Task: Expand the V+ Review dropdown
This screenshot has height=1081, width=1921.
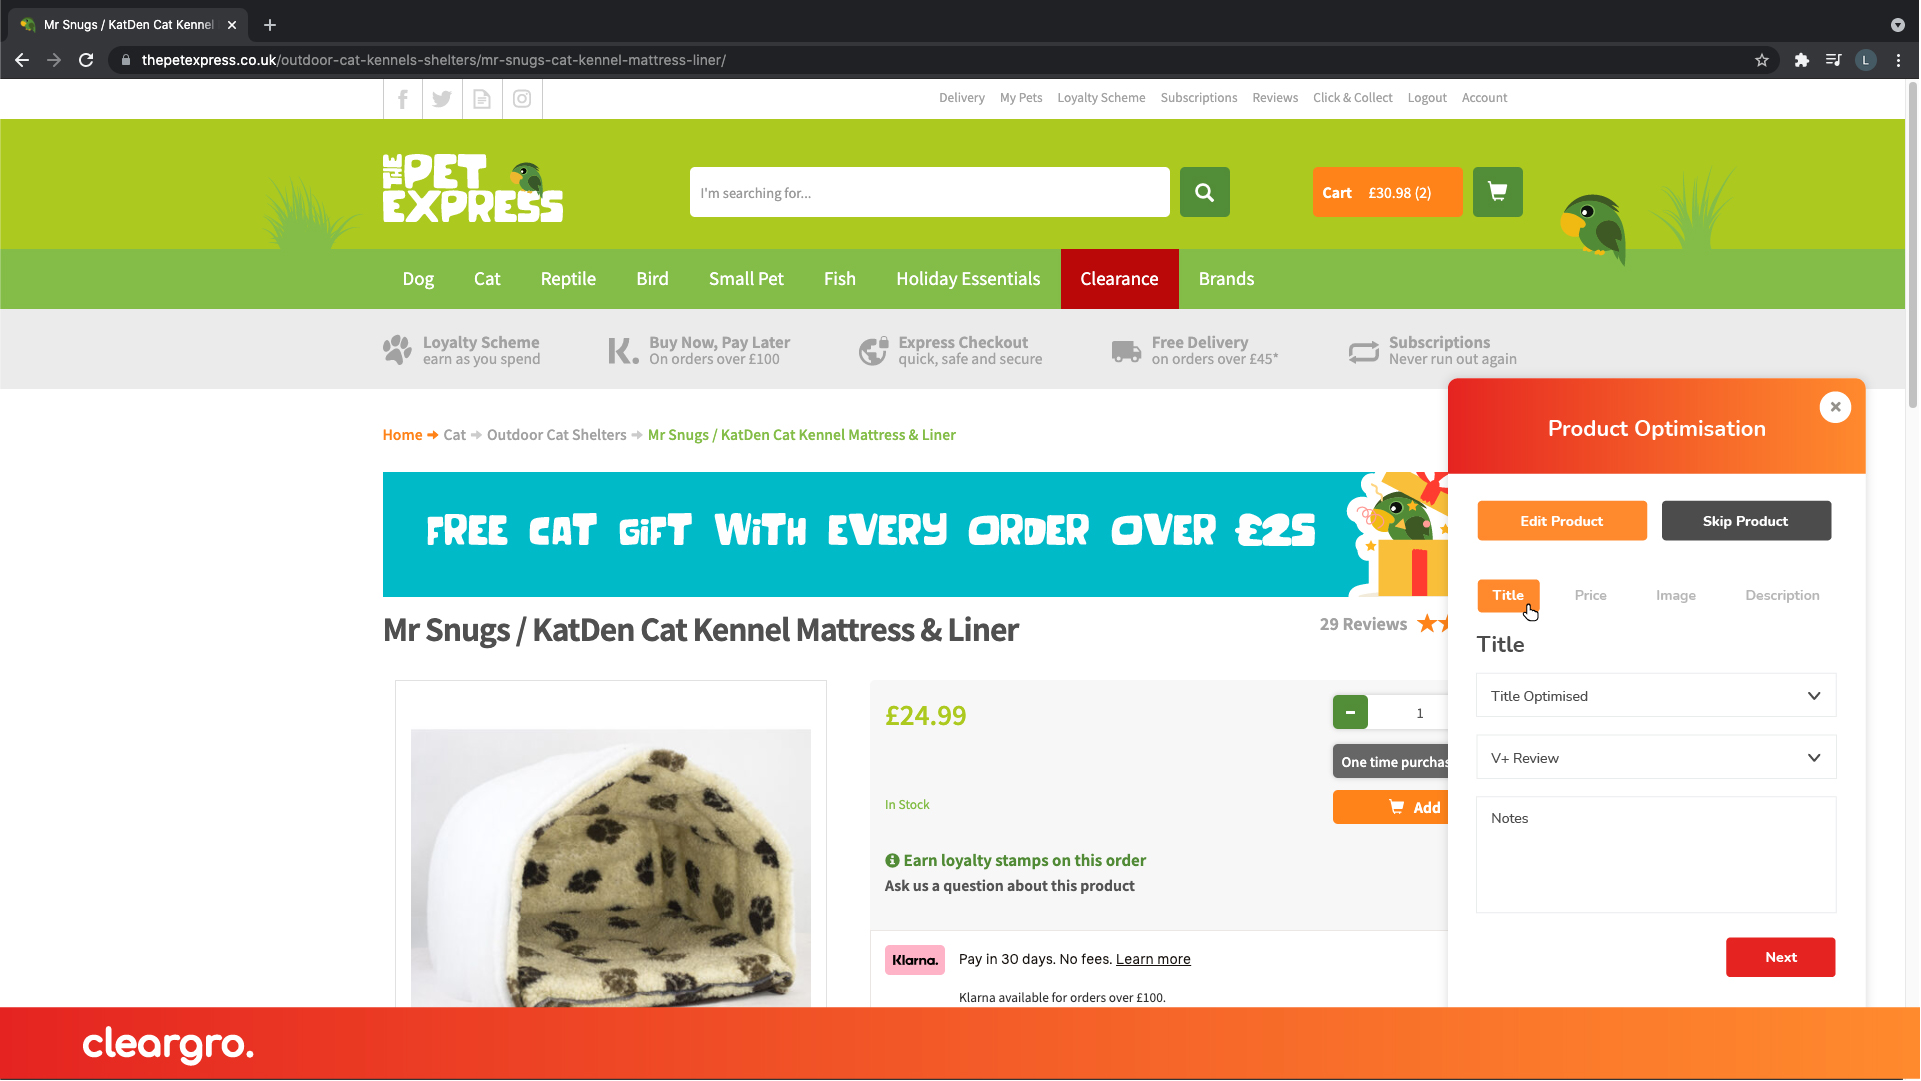Action: (x=1656, y=758)
